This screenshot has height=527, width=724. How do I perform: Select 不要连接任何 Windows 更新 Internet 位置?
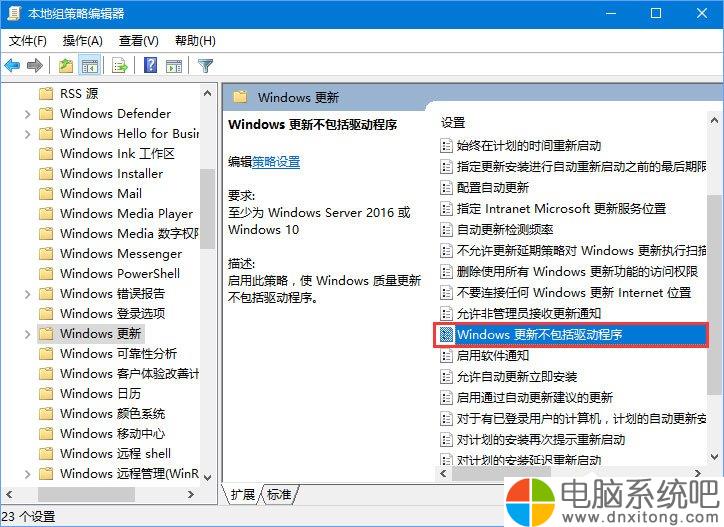point(573,293)
